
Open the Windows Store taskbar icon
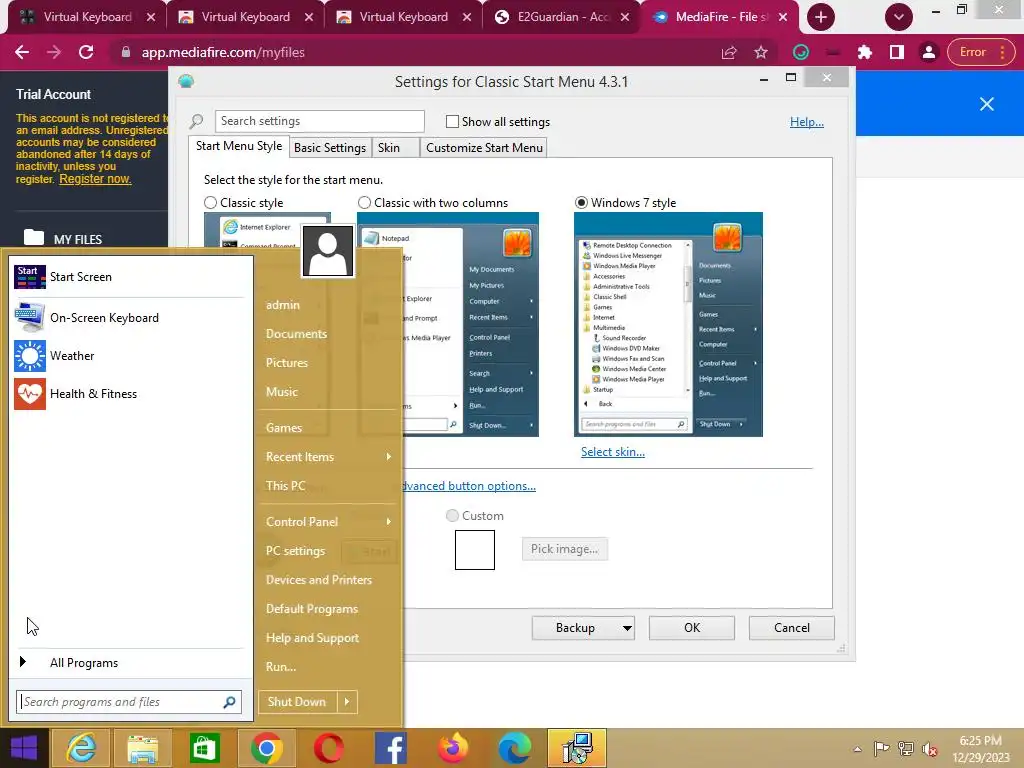click(204, 748)
